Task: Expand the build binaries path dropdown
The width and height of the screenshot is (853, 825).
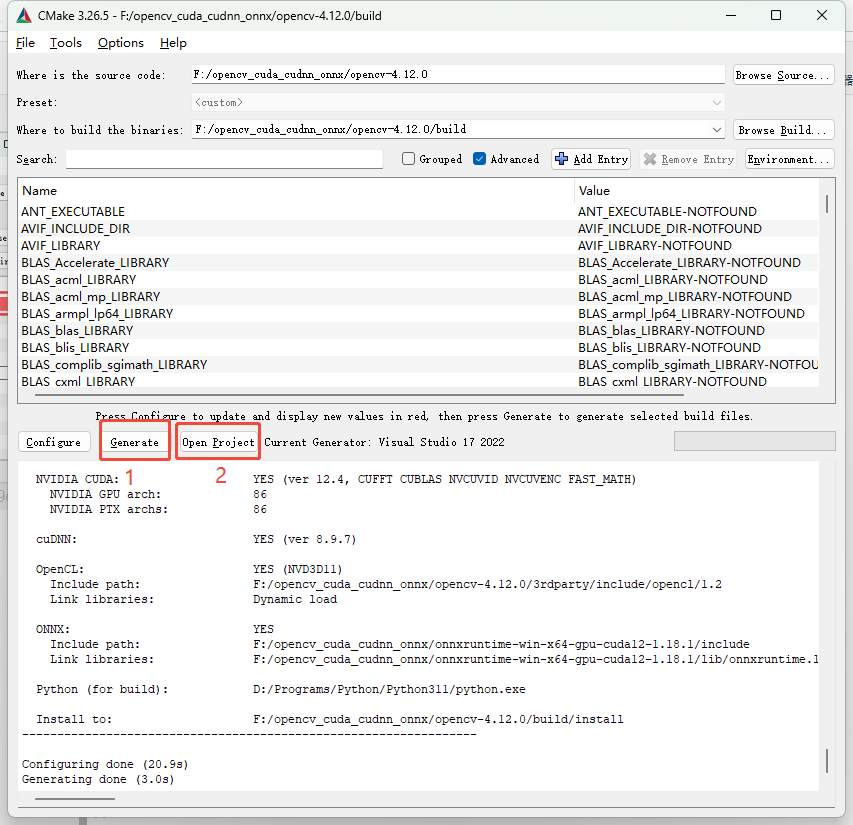Action: pyautogui.click(x=716, y=130)
